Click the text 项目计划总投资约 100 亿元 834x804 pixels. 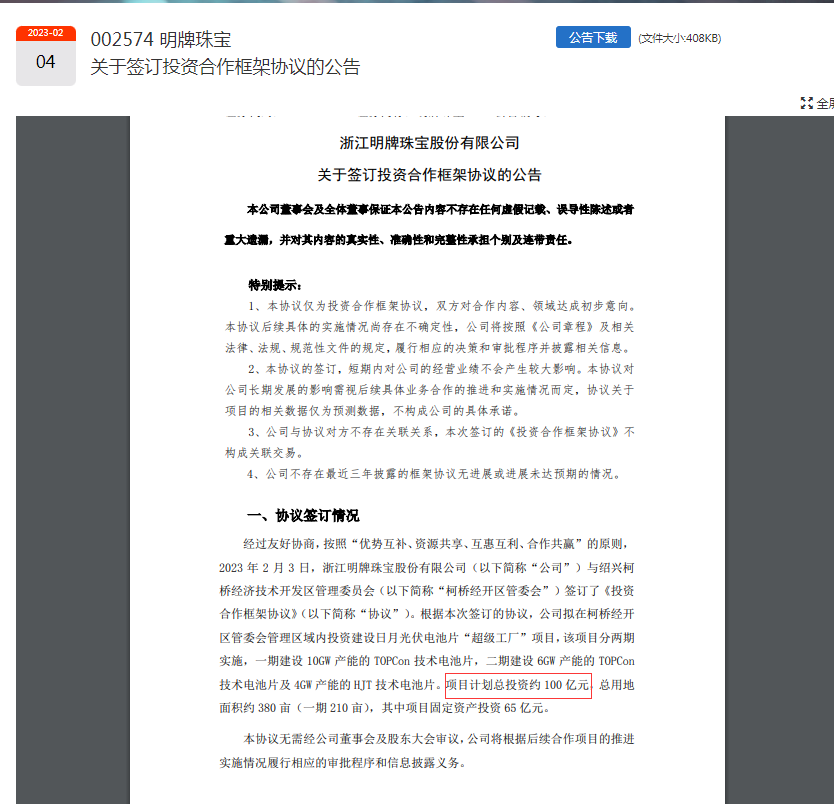point(518,685)
